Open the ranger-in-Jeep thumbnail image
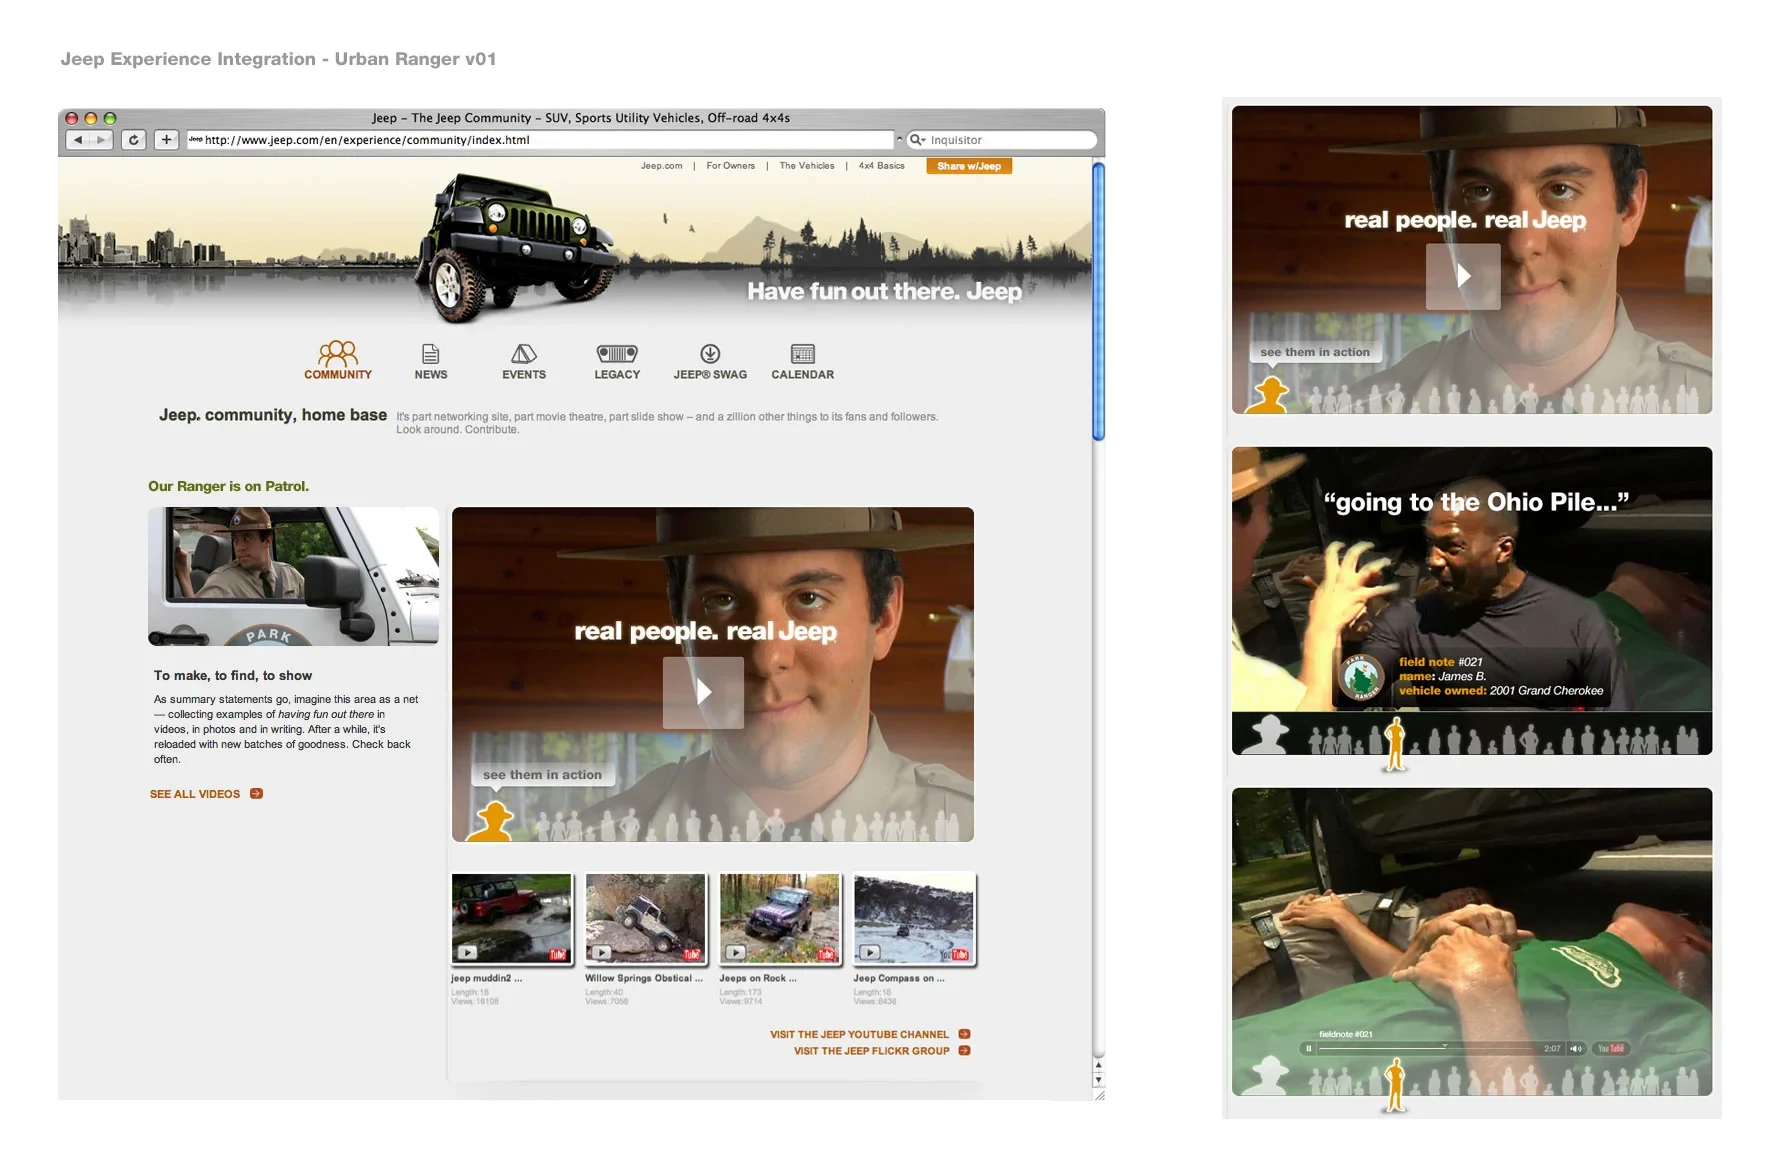Image resolution: width=1782 pixels, height=1150 pixels. (x=293, y=576)
